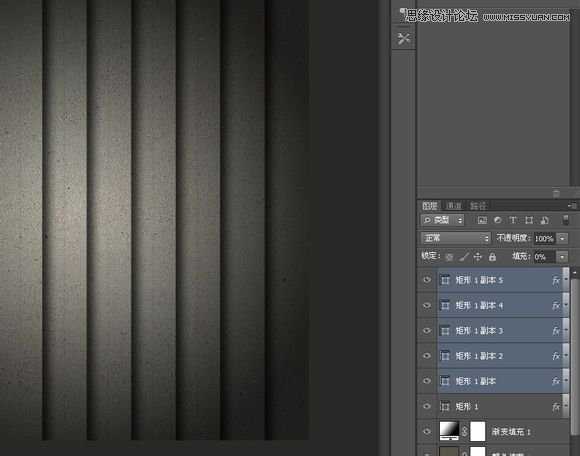Image resolution: width=580 pixels, height=456 pixels.
Task: Hide the 矩形 1 副本 3 layer
Action: tap(427, 331)
